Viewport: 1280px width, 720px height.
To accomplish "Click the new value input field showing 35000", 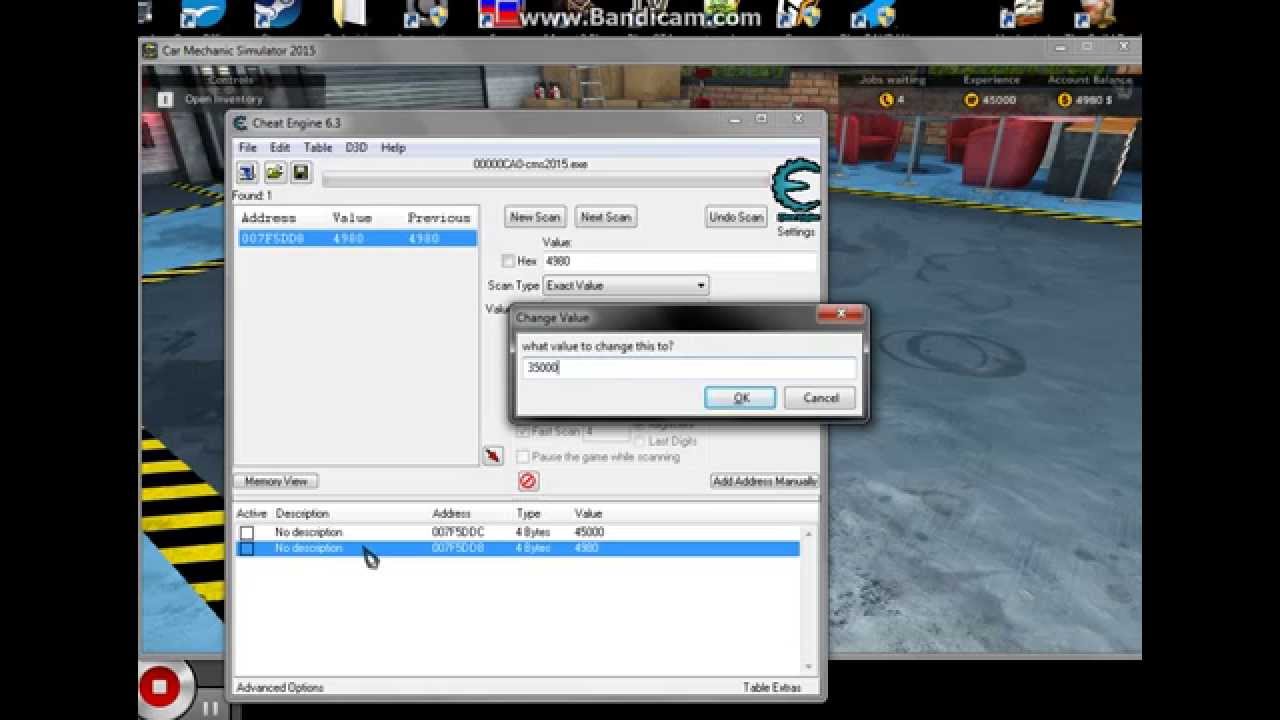I will coord(689,367).
